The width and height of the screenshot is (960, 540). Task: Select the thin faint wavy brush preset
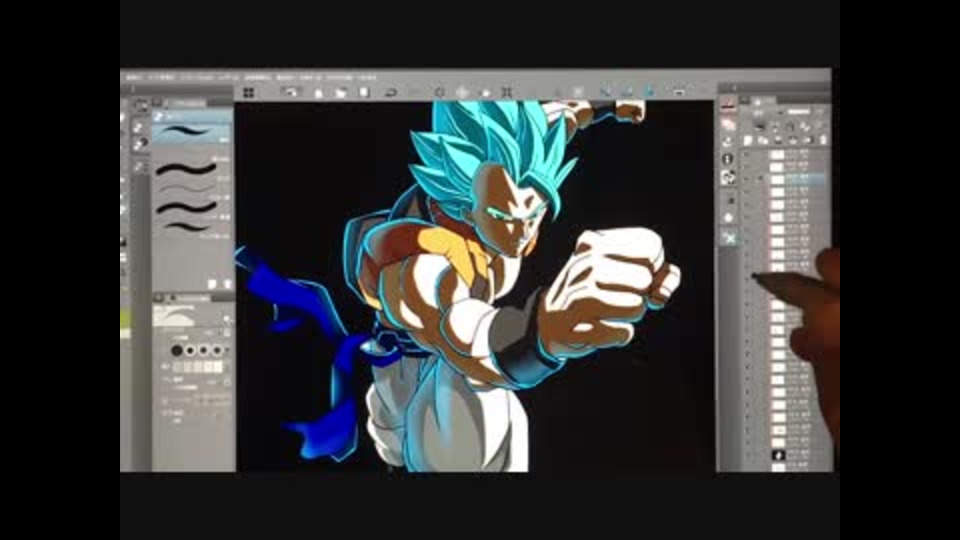[186, 189]
